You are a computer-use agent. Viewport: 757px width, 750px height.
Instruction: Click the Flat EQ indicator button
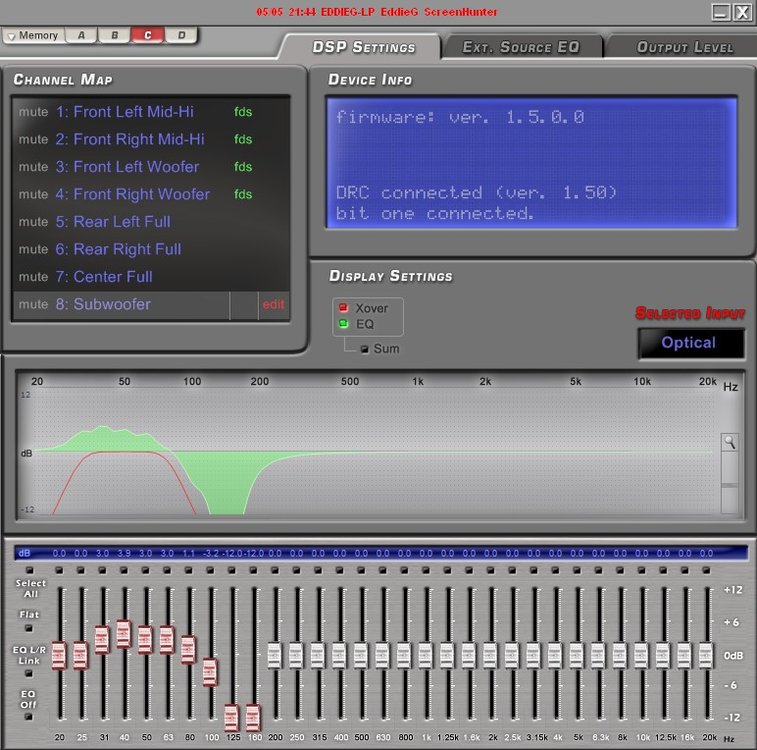29,628
